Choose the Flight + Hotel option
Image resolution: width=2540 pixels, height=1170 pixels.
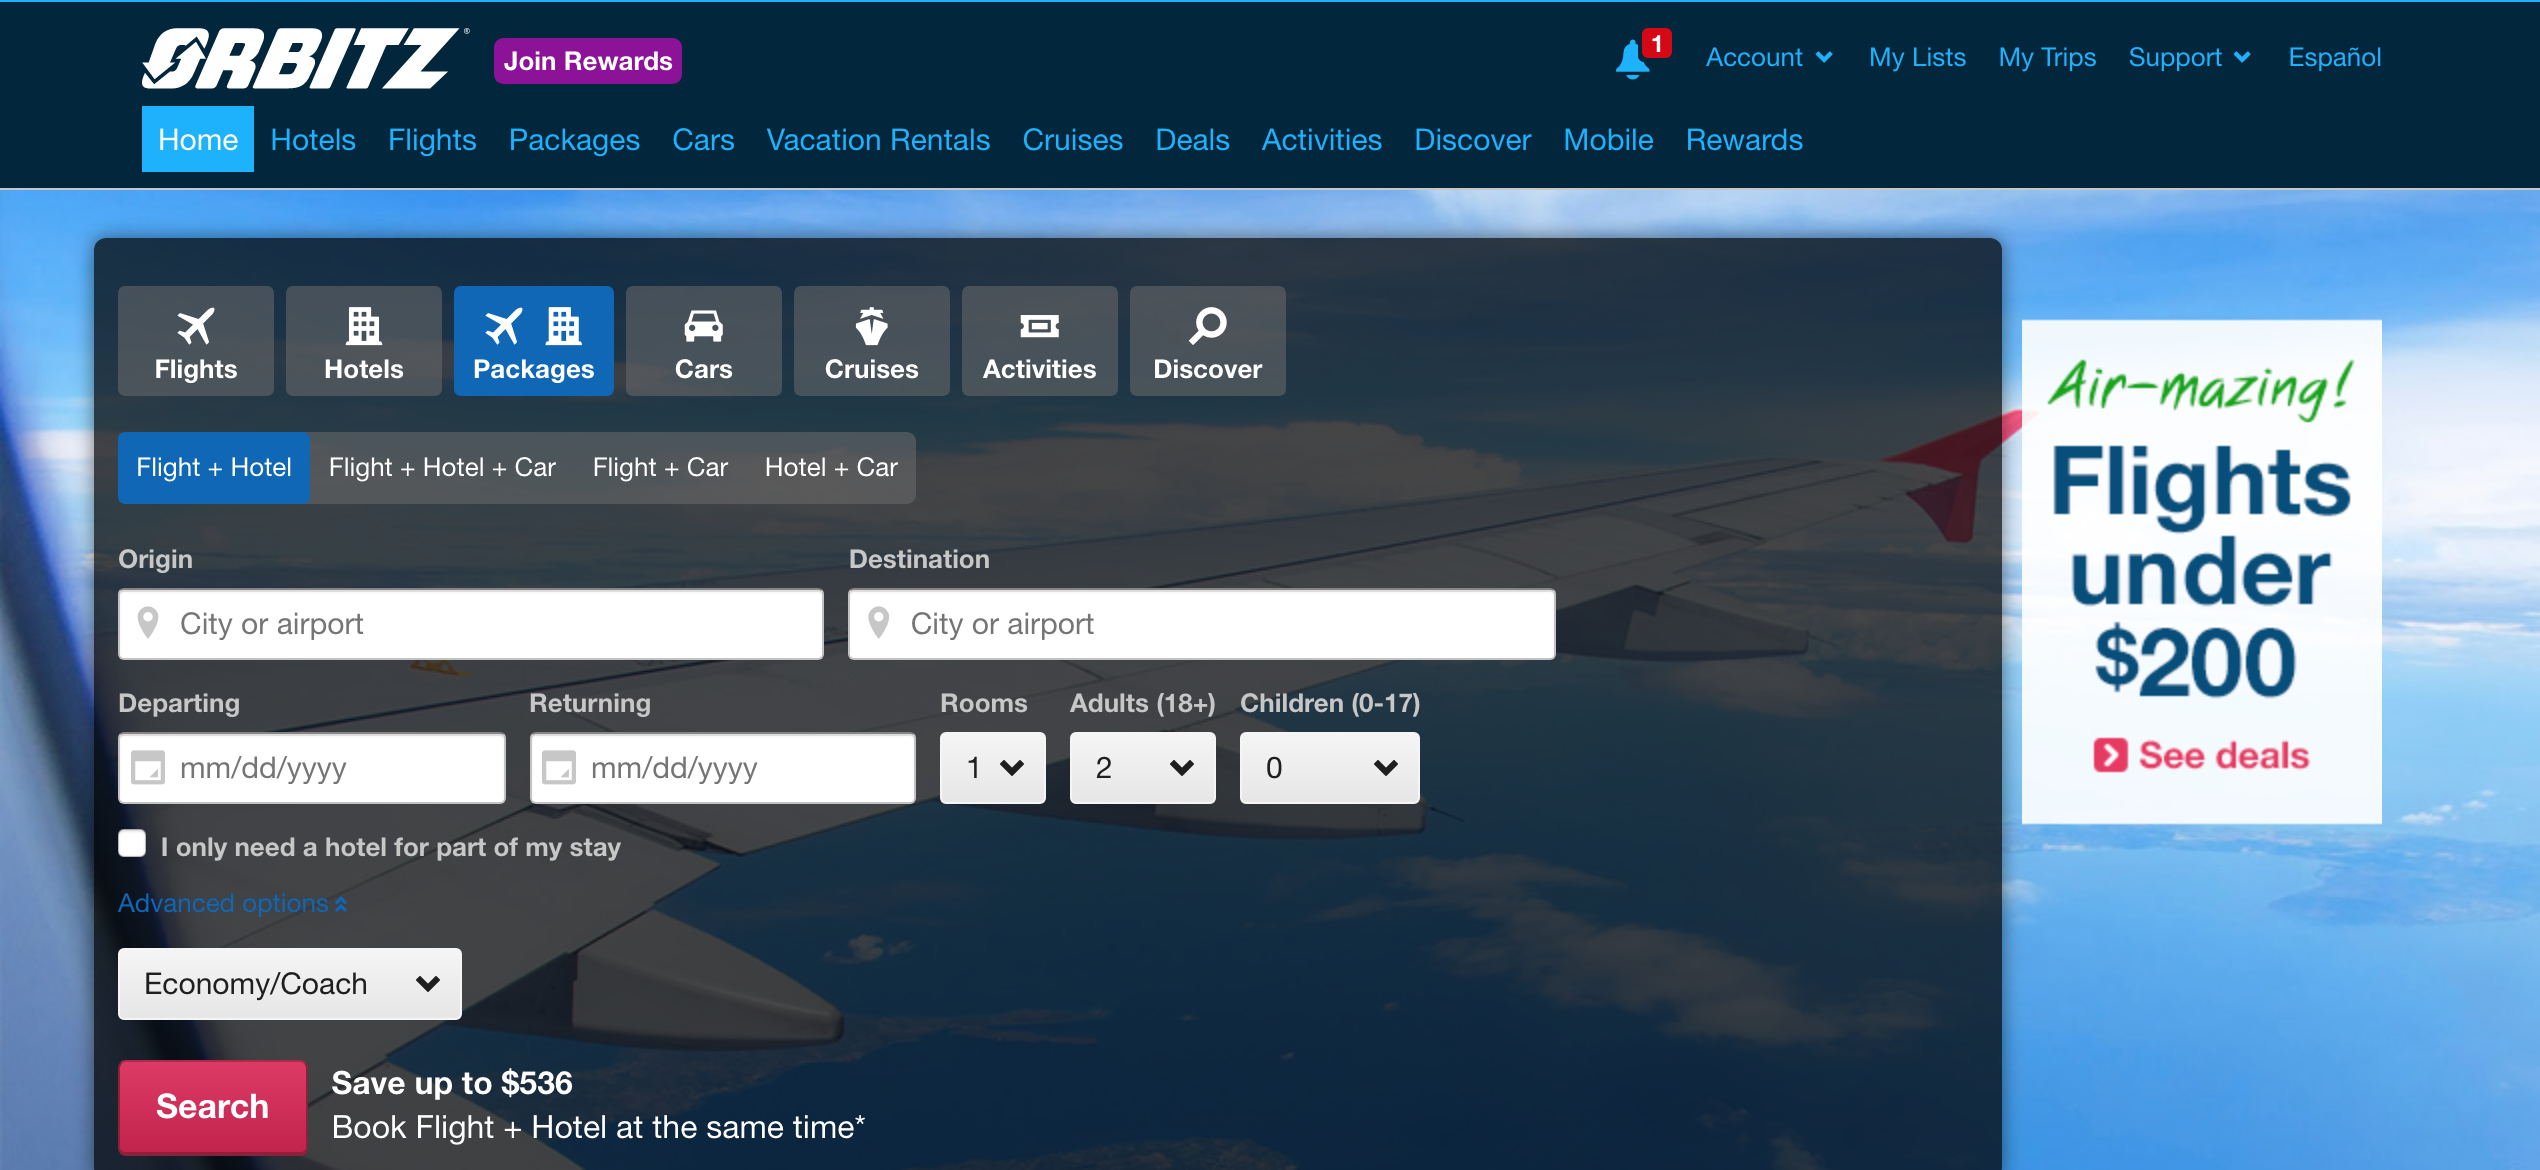214,467
